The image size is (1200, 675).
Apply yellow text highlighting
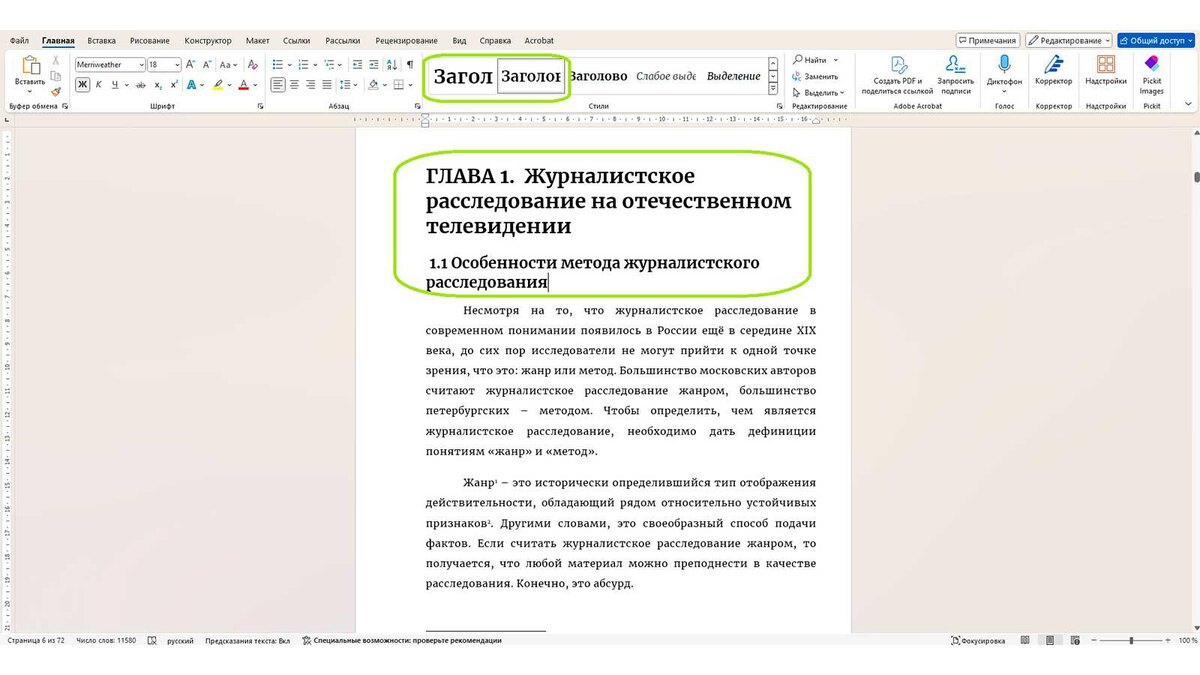(x=218, y=84)
